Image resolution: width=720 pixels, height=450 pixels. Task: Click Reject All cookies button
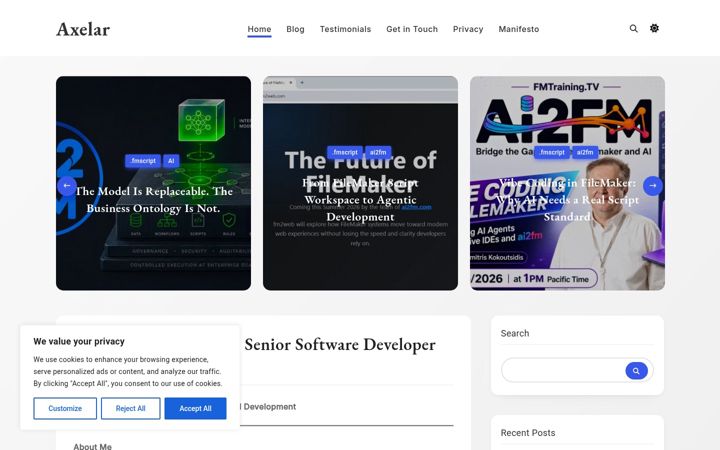[x=130, y=408]
